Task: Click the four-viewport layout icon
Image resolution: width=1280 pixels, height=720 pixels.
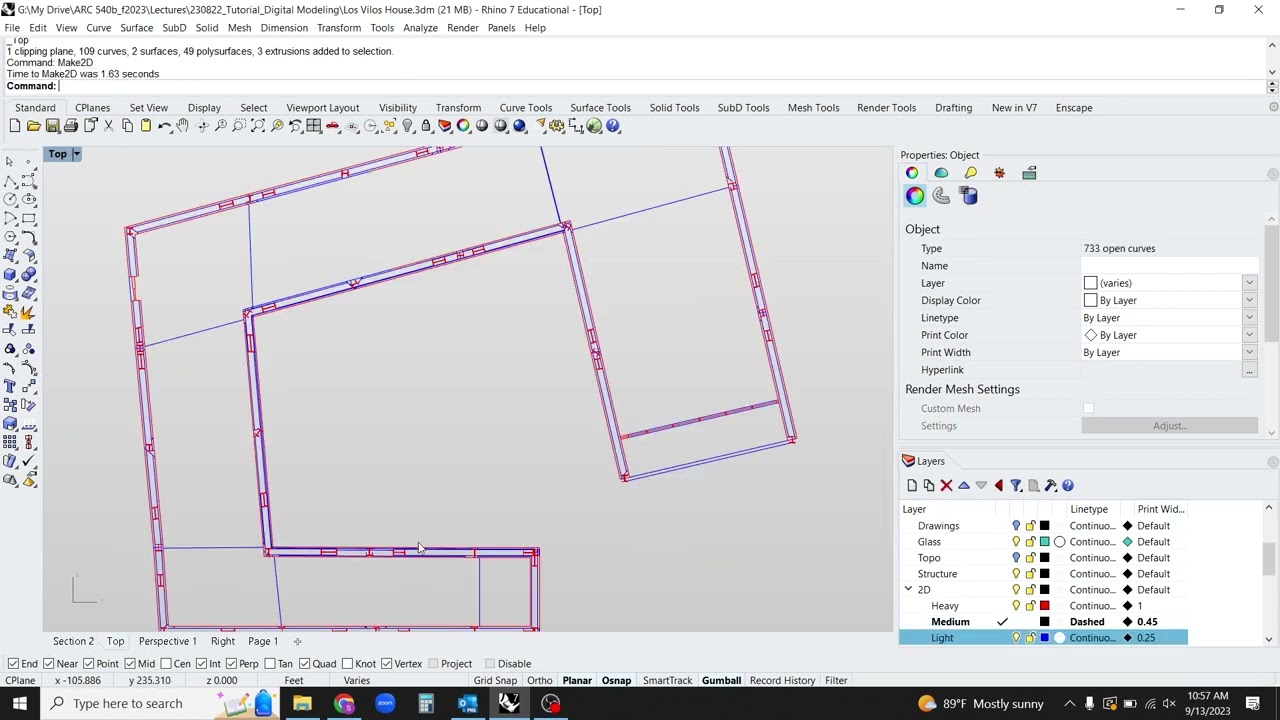Action: tap(314, 126)
